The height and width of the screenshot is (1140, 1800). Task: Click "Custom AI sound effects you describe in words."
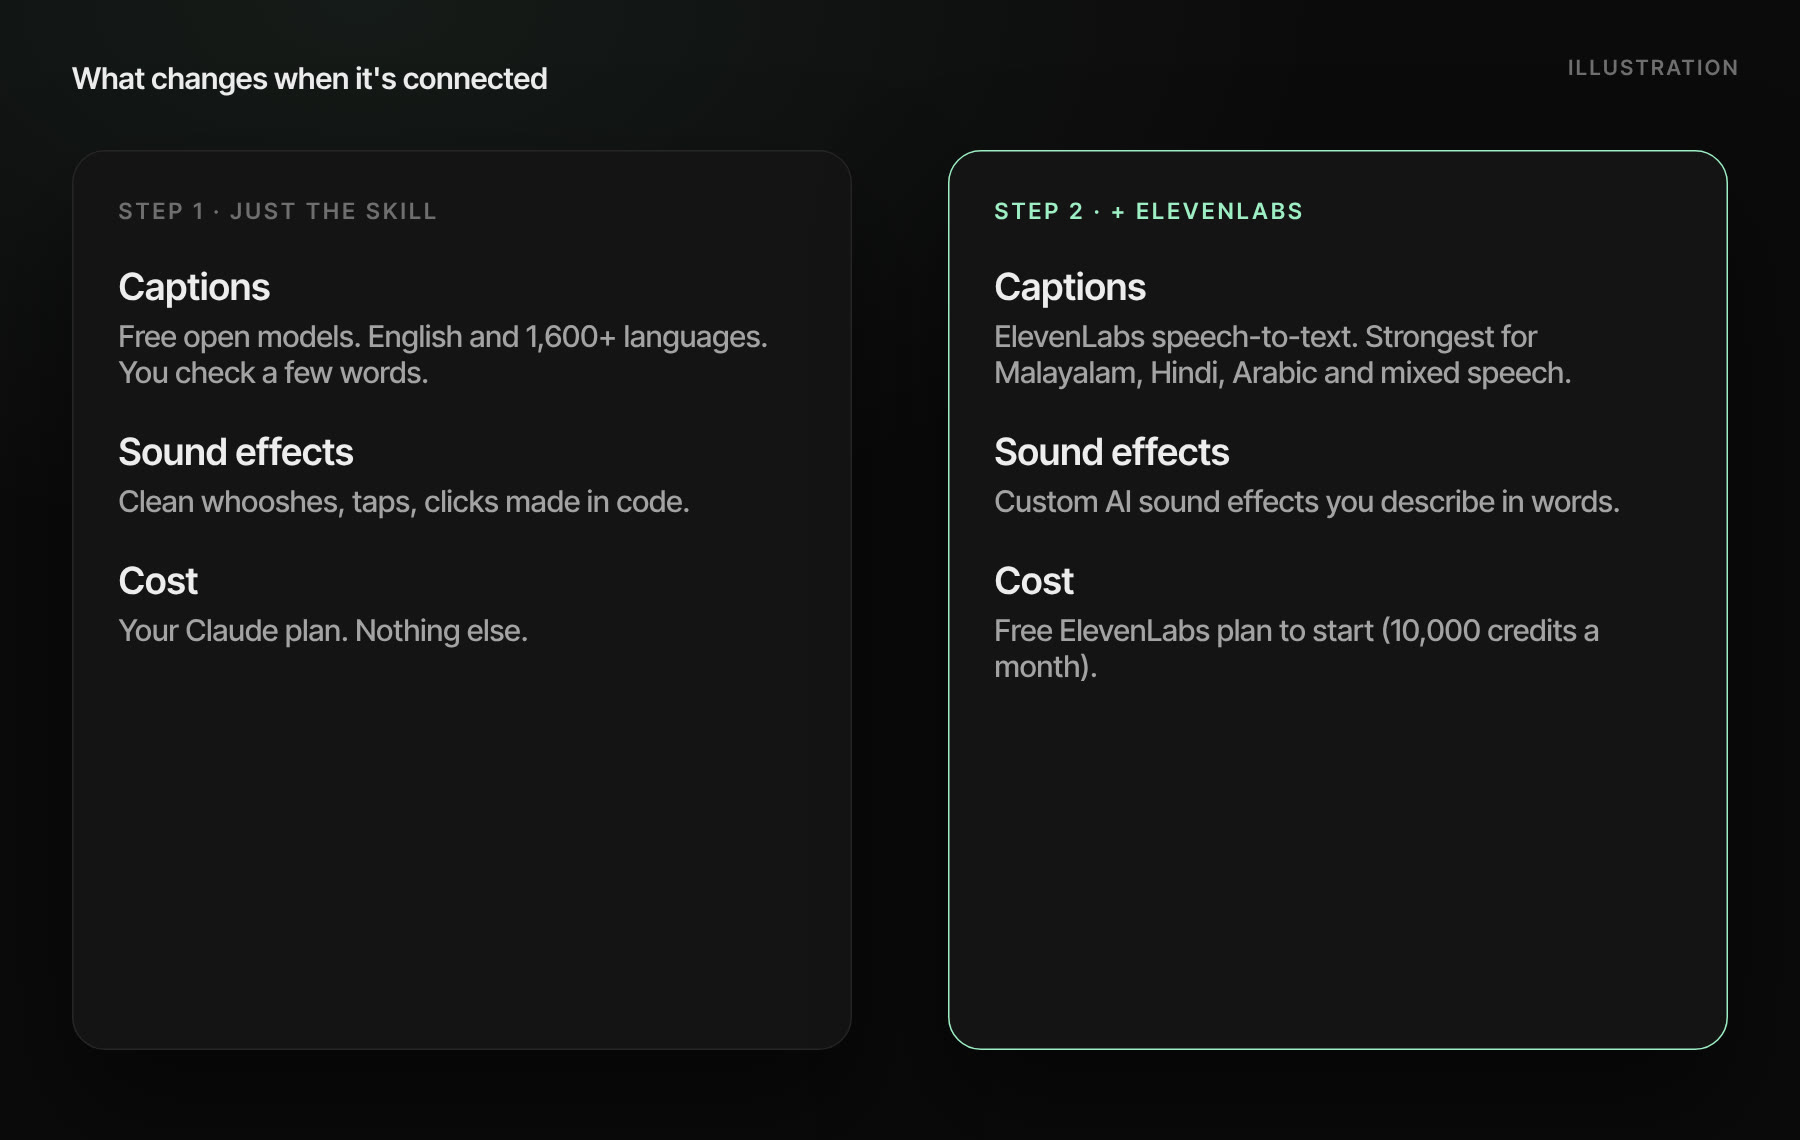coord(1307,502)
